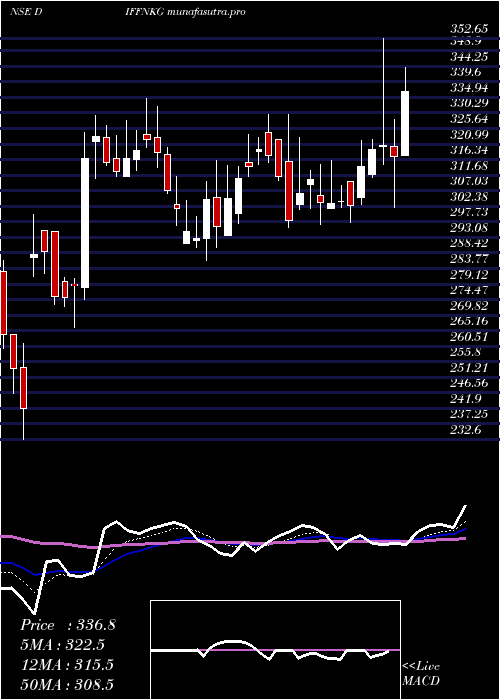500x700 pixels.
Task: Click the IFFNKG munafasutra.pro title text
Action: pyautogui.click(x=183, y=12)
